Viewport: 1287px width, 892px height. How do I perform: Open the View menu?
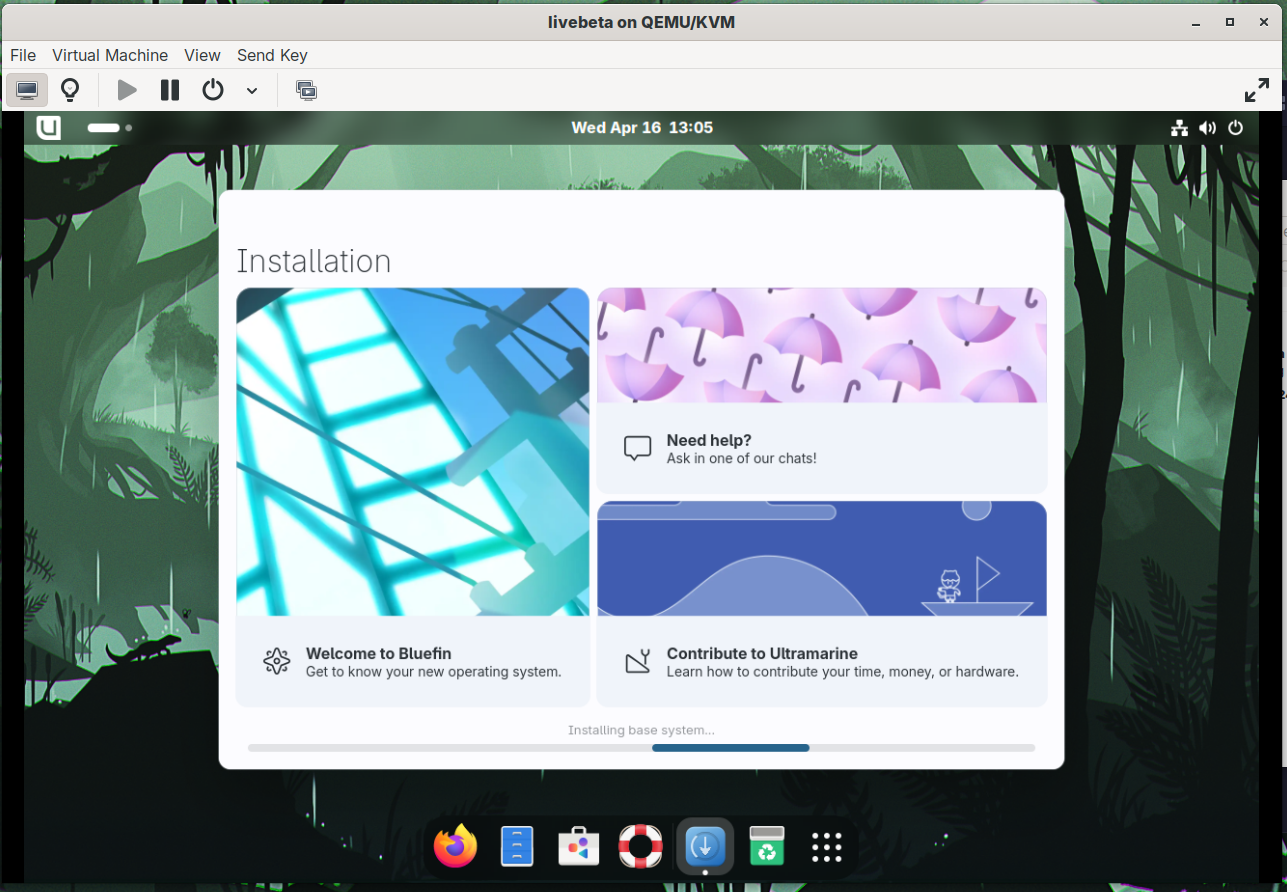click(x=202, y=55)
